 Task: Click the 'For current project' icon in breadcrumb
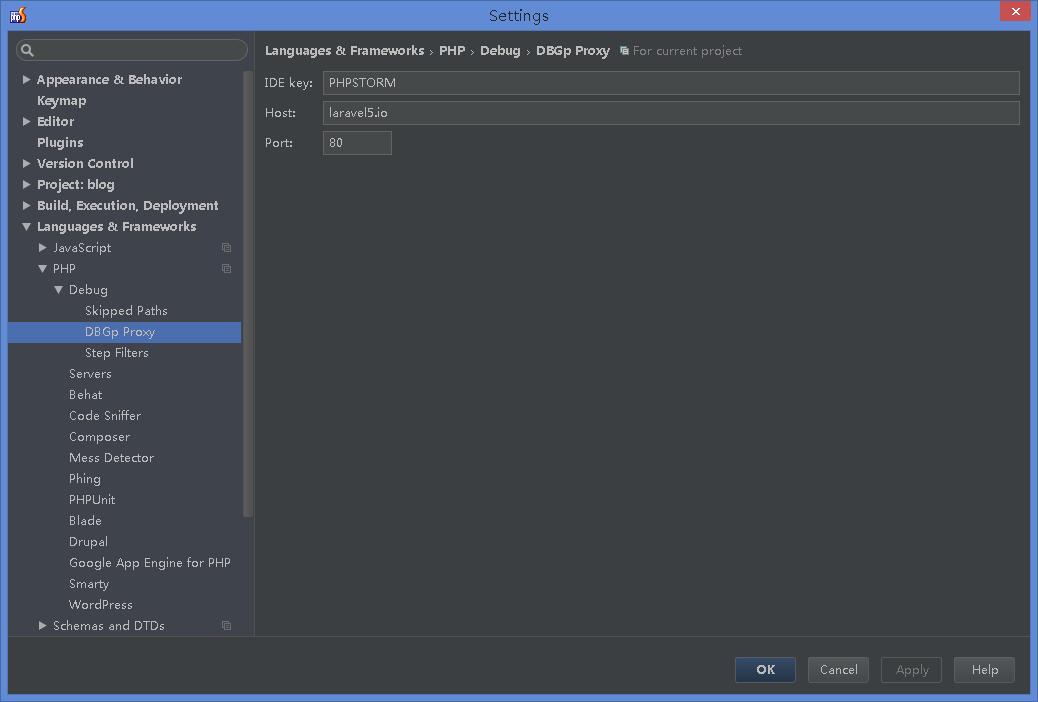[x=622, y=50]
